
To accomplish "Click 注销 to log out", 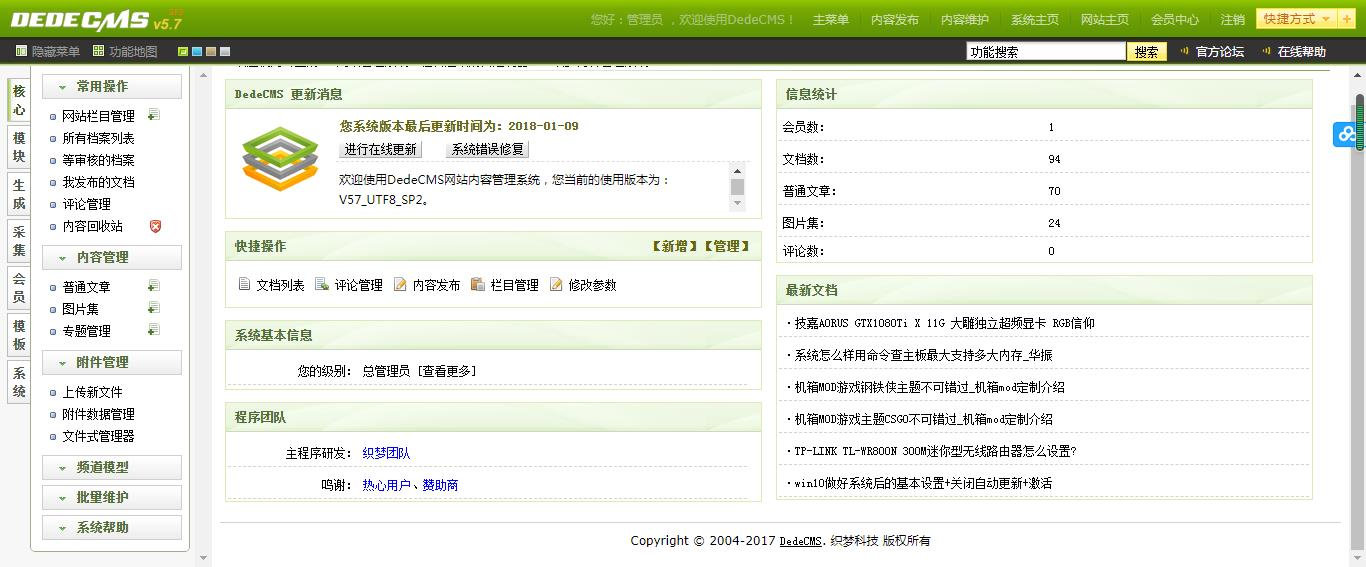I will [1233, 19].
